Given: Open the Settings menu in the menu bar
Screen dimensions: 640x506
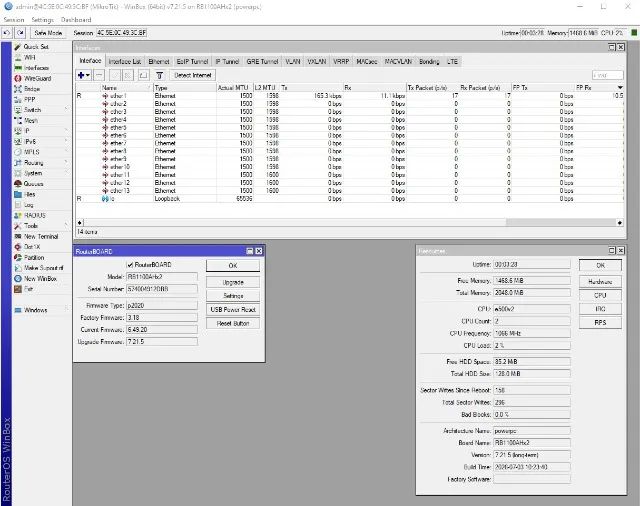Looking at the screenshot, I should (42, 20).
